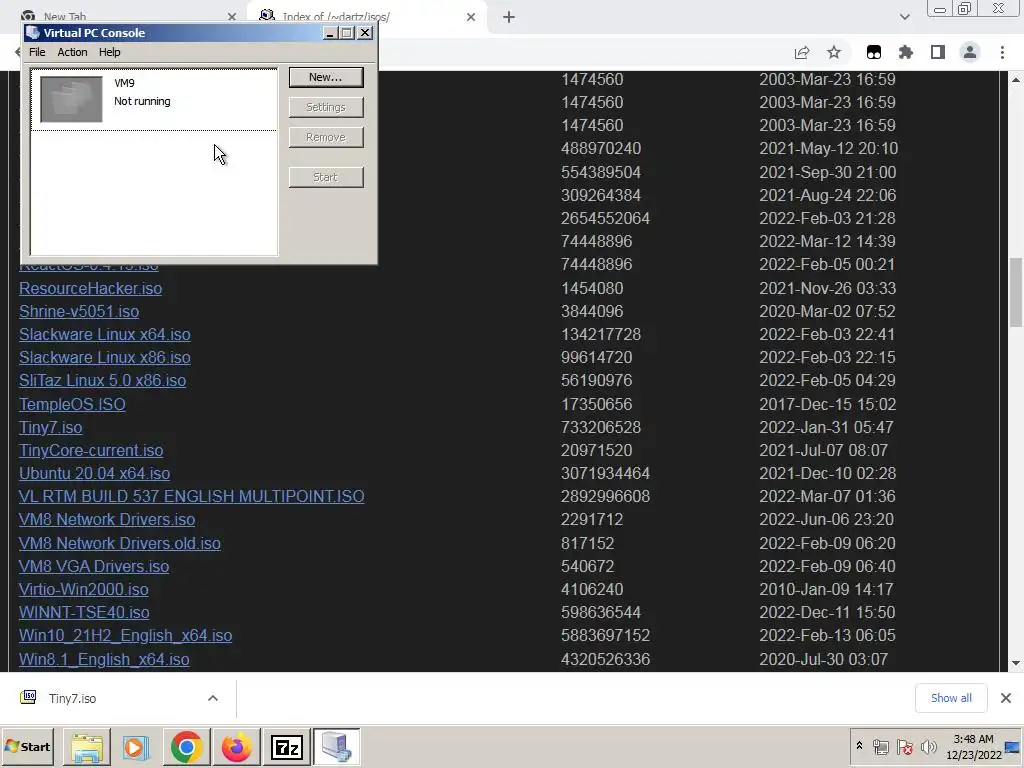This screenshot has width=1024, height=768.
Task: Open Win8.1_English_x64.iso link
Action: coord(104,659)
